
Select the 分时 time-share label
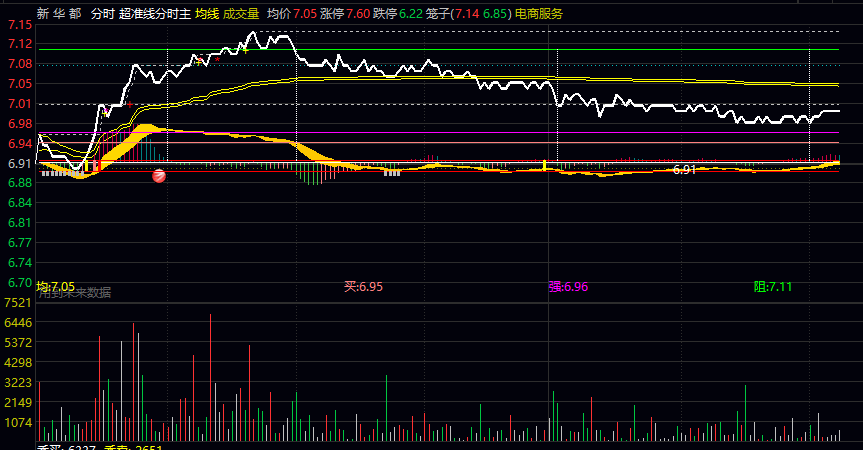pyautogui.click(x=102, y=14)
